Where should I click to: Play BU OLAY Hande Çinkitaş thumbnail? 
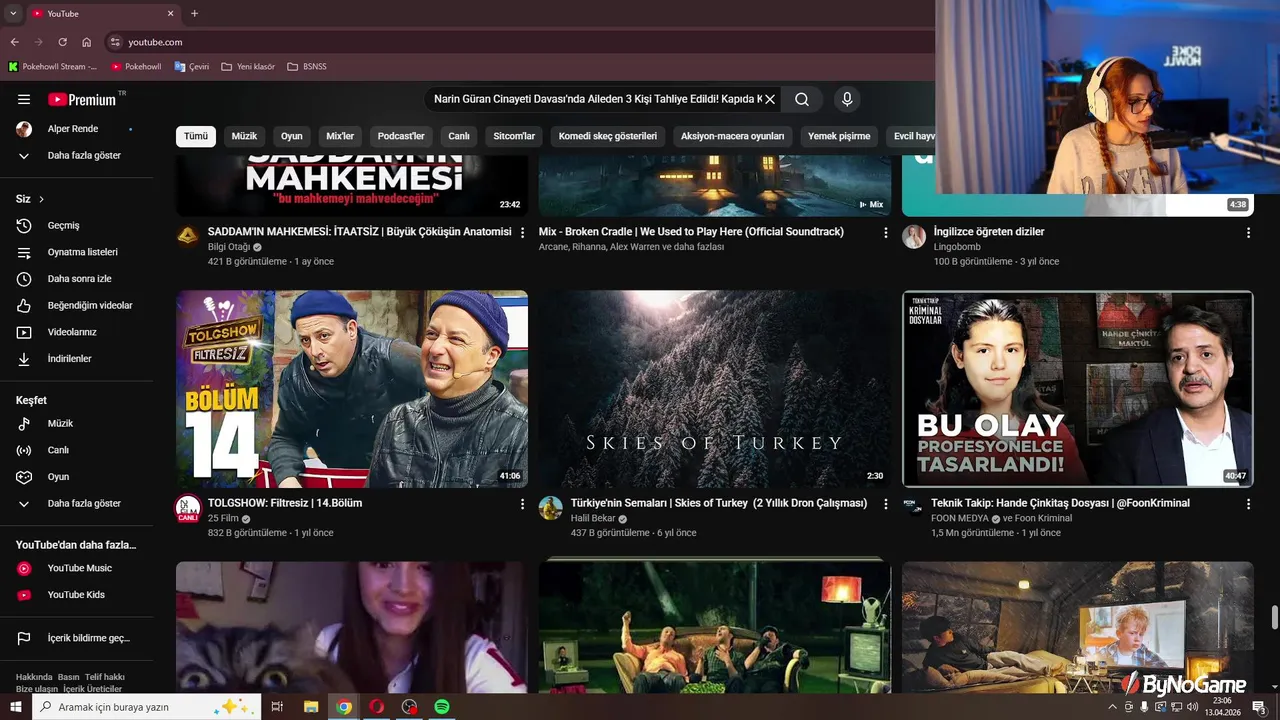1078,389
